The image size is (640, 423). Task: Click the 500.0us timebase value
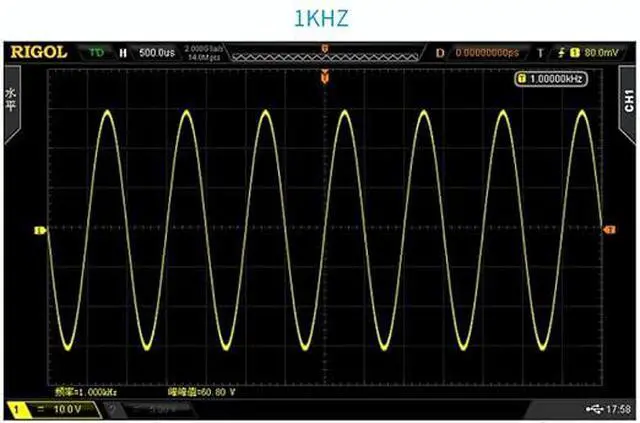coord(156,51)
